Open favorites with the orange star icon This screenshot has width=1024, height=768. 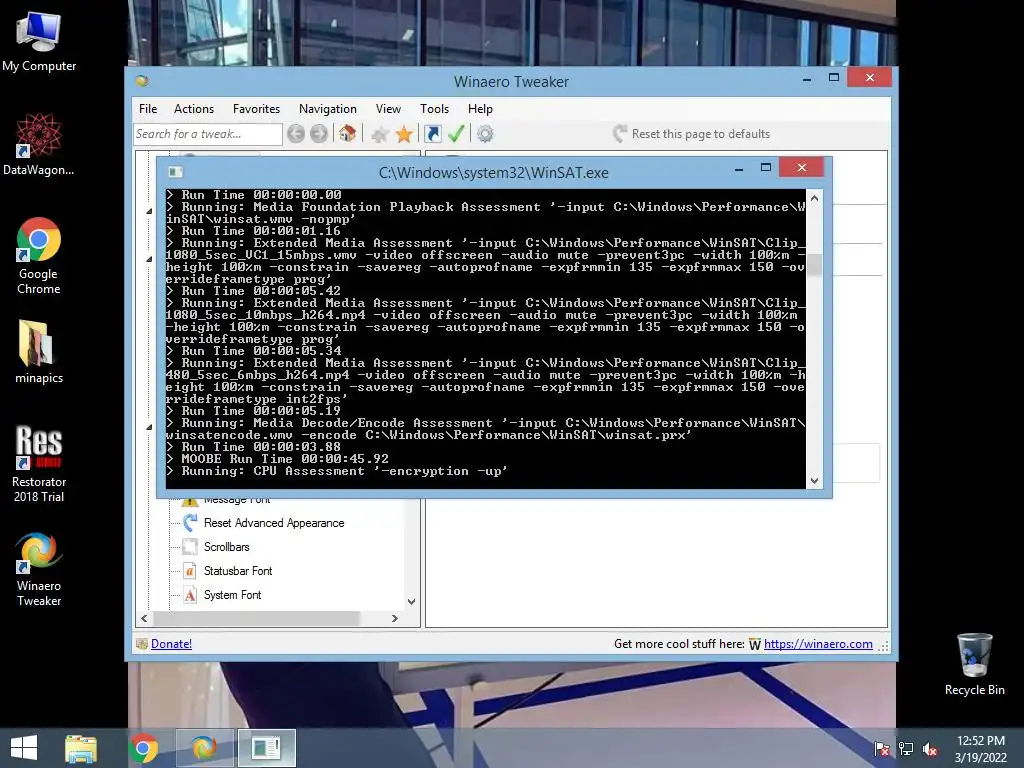tap(404, 135)
